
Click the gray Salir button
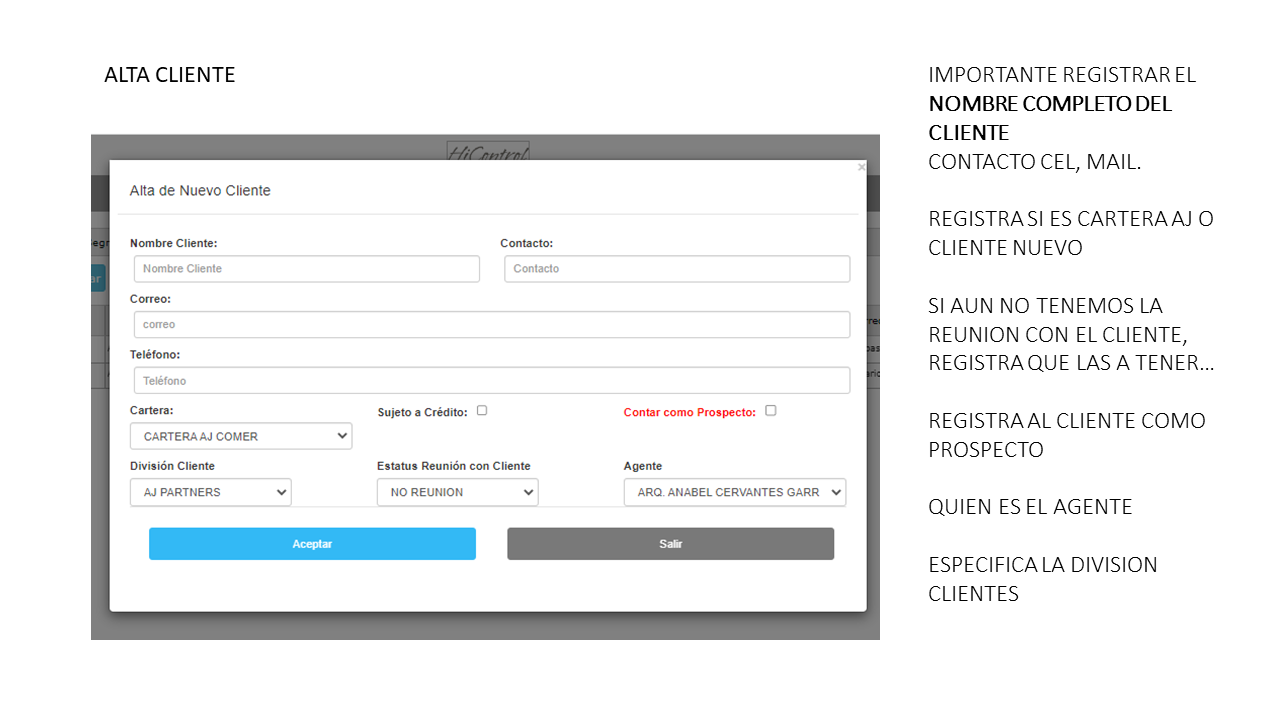tap(670, 544)
